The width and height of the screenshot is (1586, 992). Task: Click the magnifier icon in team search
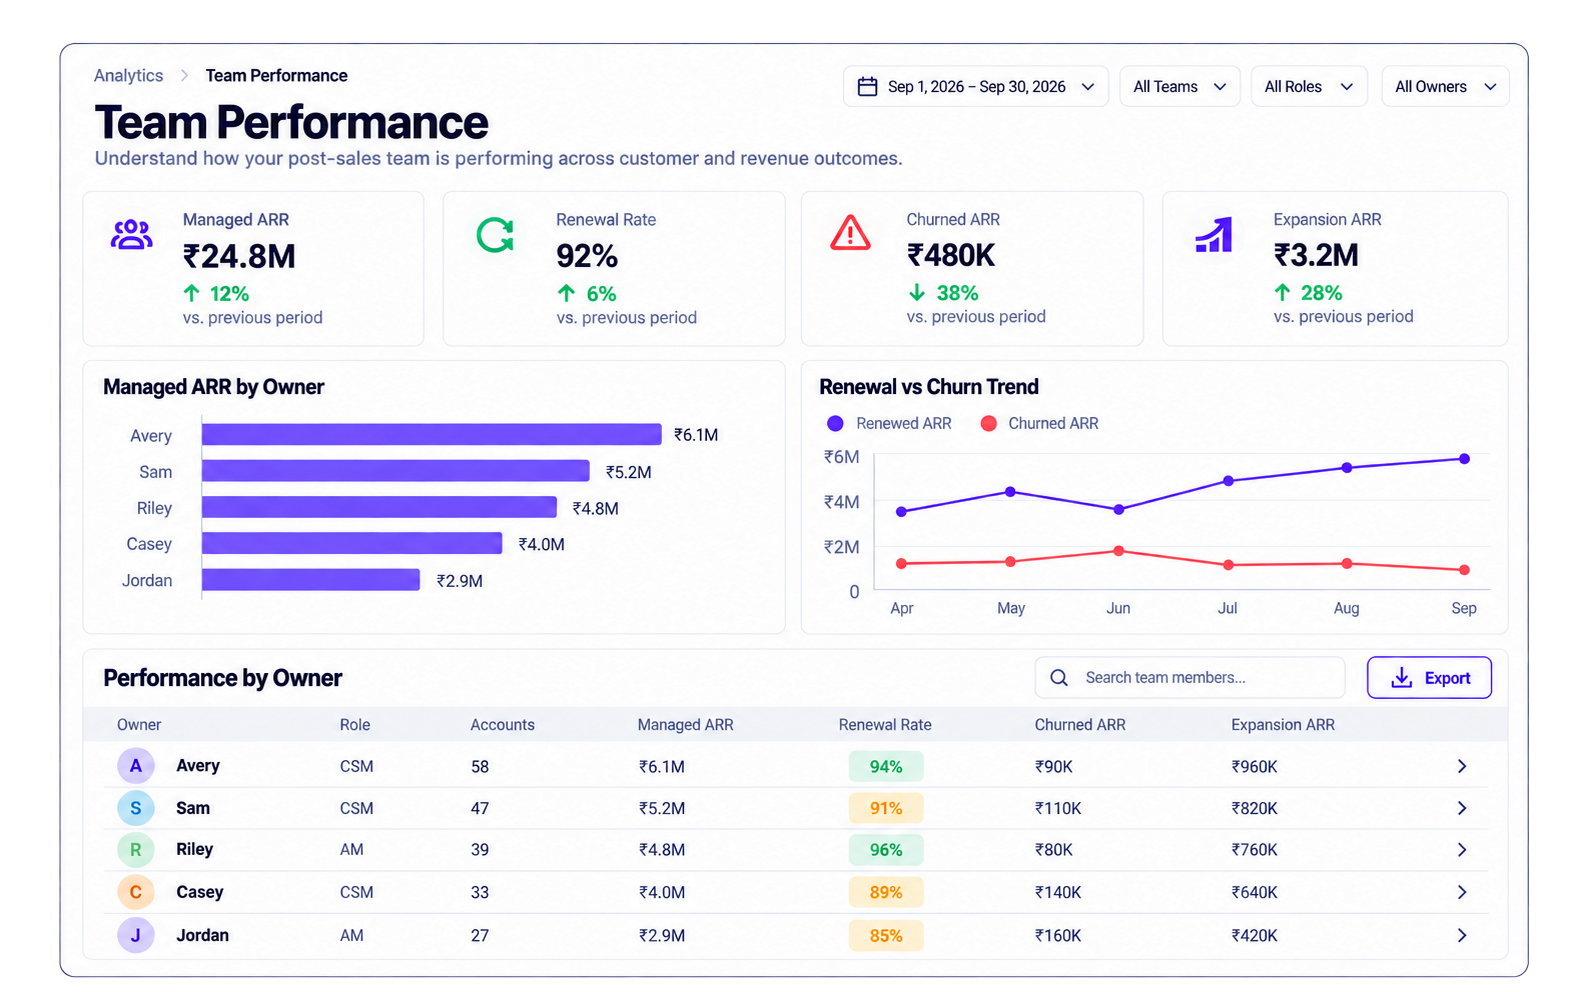(1059, 678)
